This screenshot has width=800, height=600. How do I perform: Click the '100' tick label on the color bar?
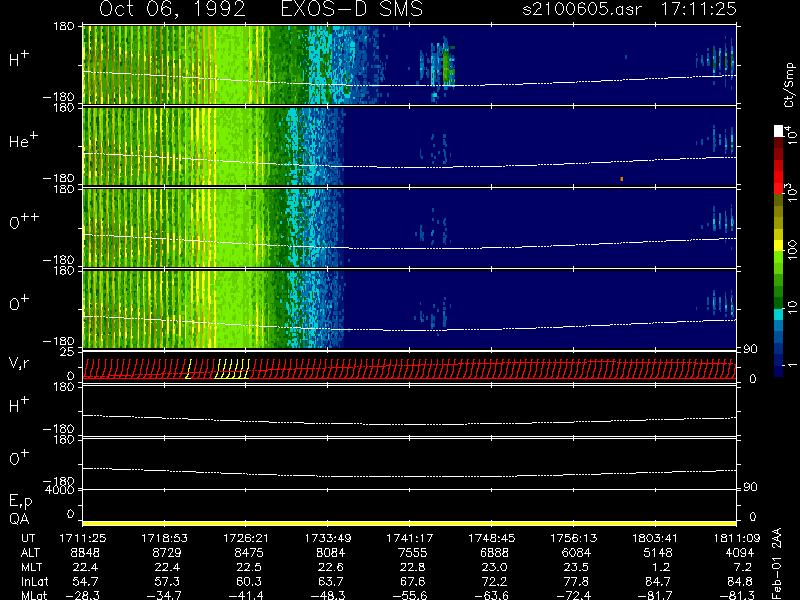tap(791, 249)
